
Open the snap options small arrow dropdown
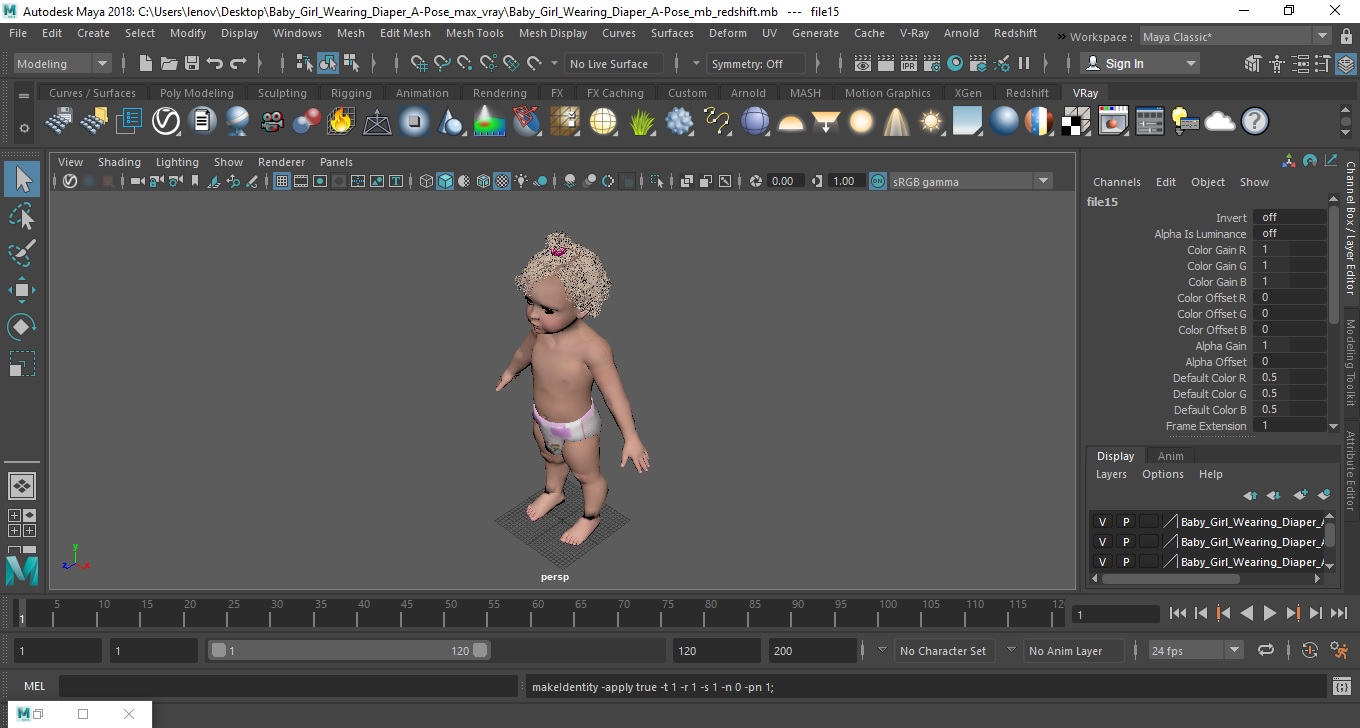[x=555, y=63]
